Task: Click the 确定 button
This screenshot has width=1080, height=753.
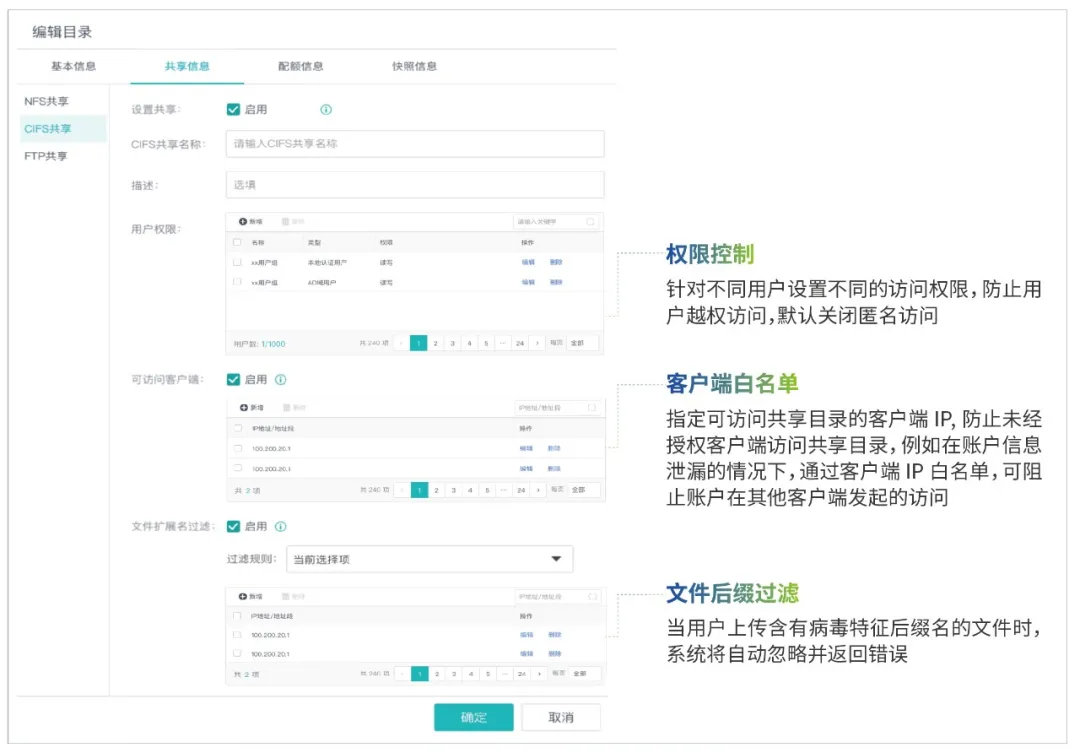Action: pos(473,717)
